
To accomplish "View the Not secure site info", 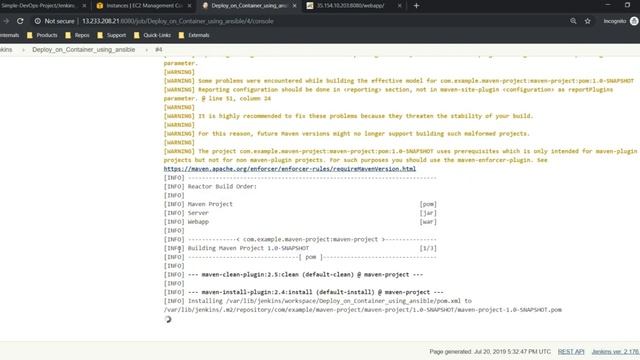I will point(55,21).
